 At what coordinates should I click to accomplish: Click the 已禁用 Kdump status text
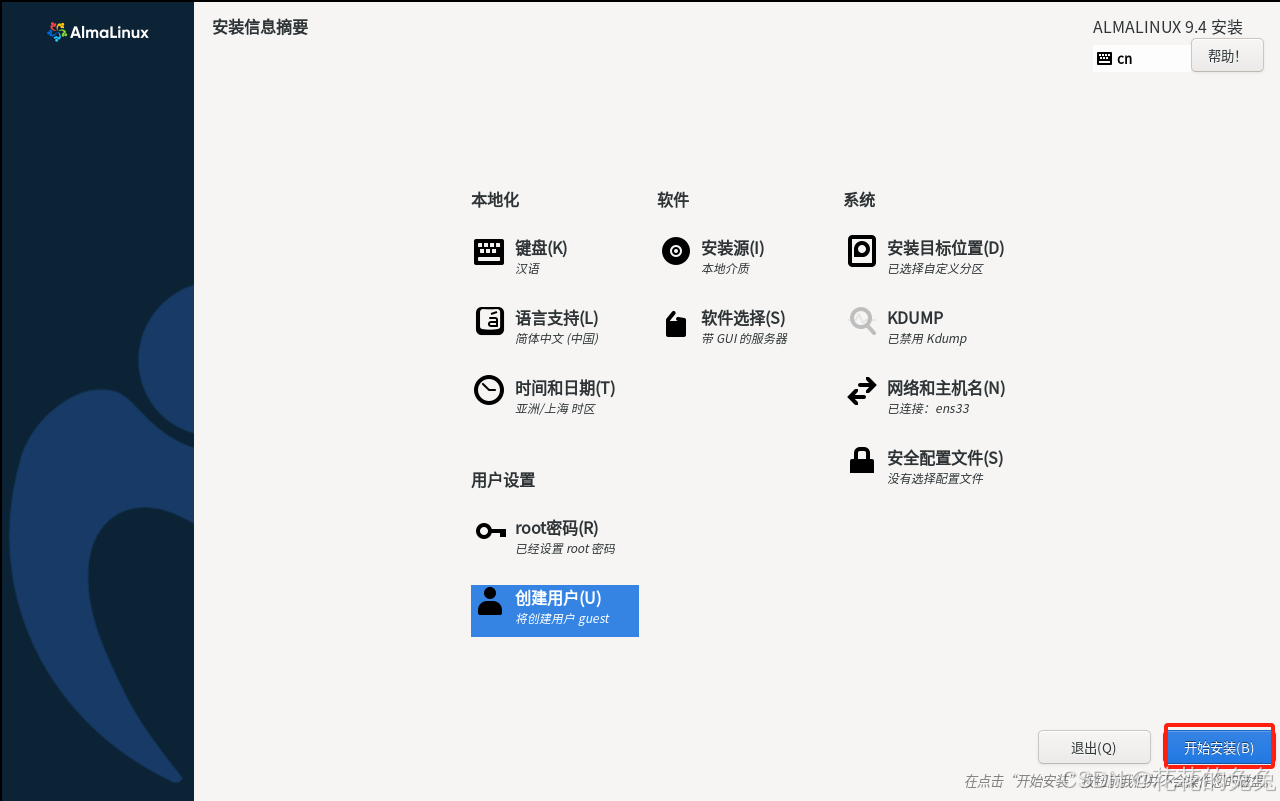click(927, 339)
